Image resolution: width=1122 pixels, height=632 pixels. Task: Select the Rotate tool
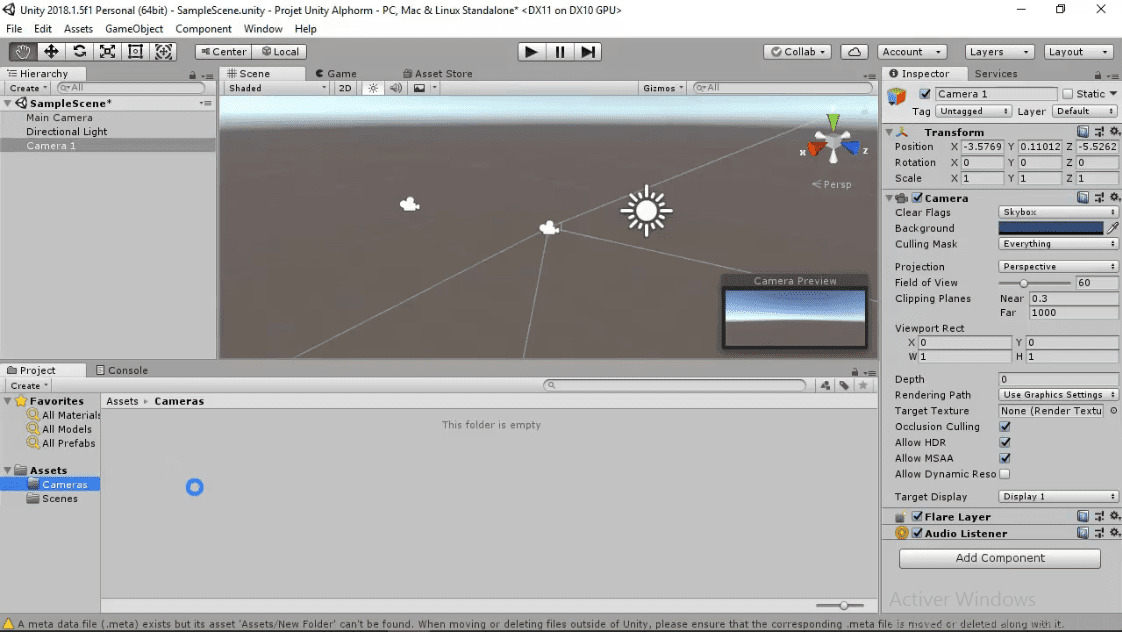(79, 51)
